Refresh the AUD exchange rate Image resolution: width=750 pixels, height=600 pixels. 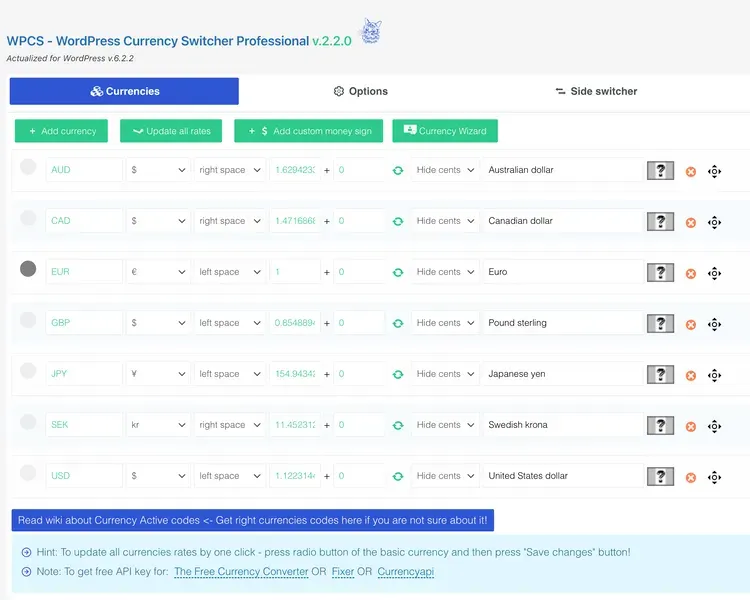398,171
